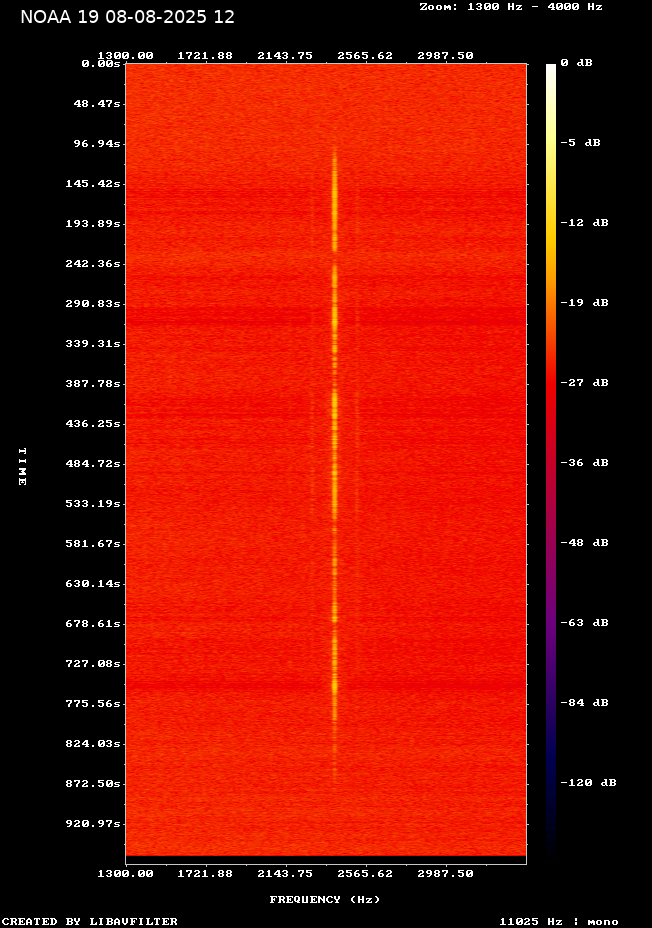
Task: Select the Zoom 1300 Hz - 4000 Hz label
Action: 510,6
